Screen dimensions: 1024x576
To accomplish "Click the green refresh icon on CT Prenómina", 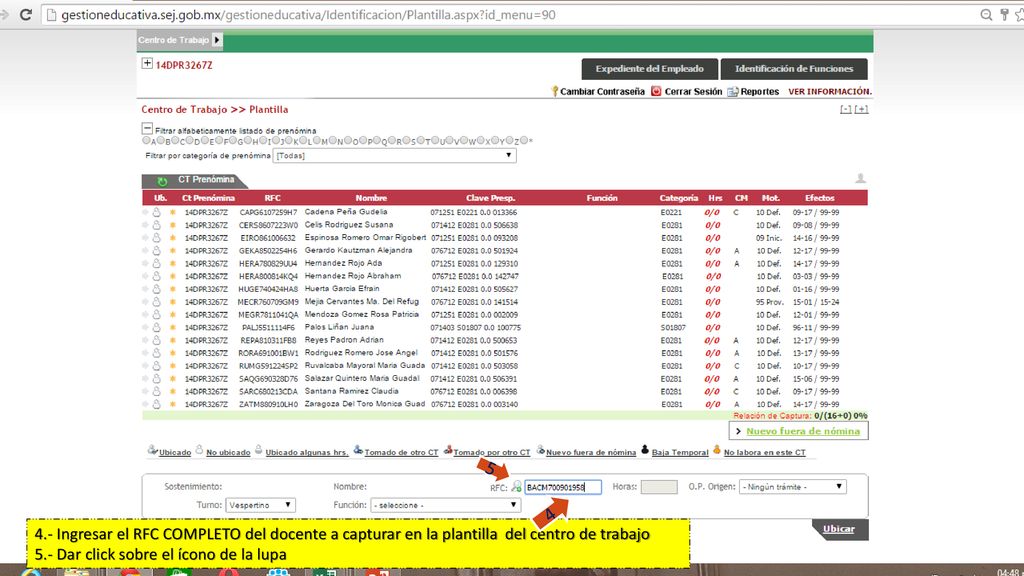I will [162, 181].
